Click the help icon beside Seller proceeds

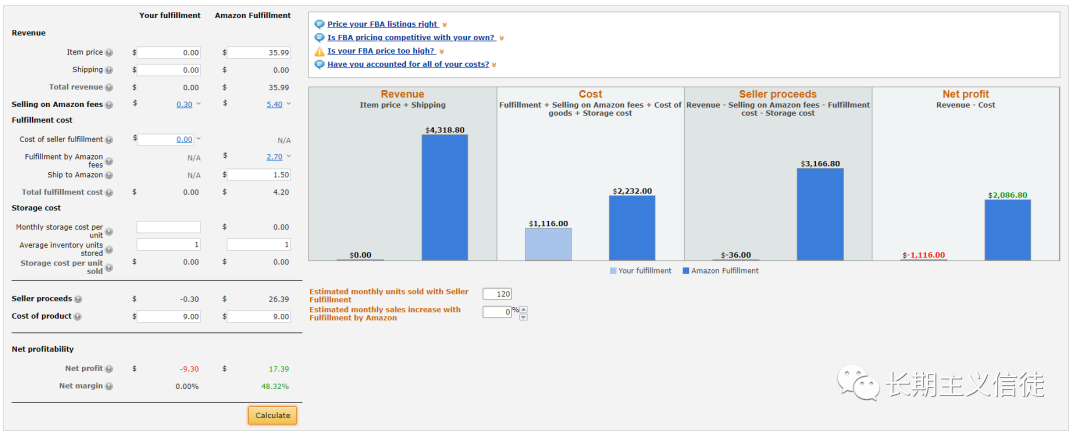pos(78,299)
